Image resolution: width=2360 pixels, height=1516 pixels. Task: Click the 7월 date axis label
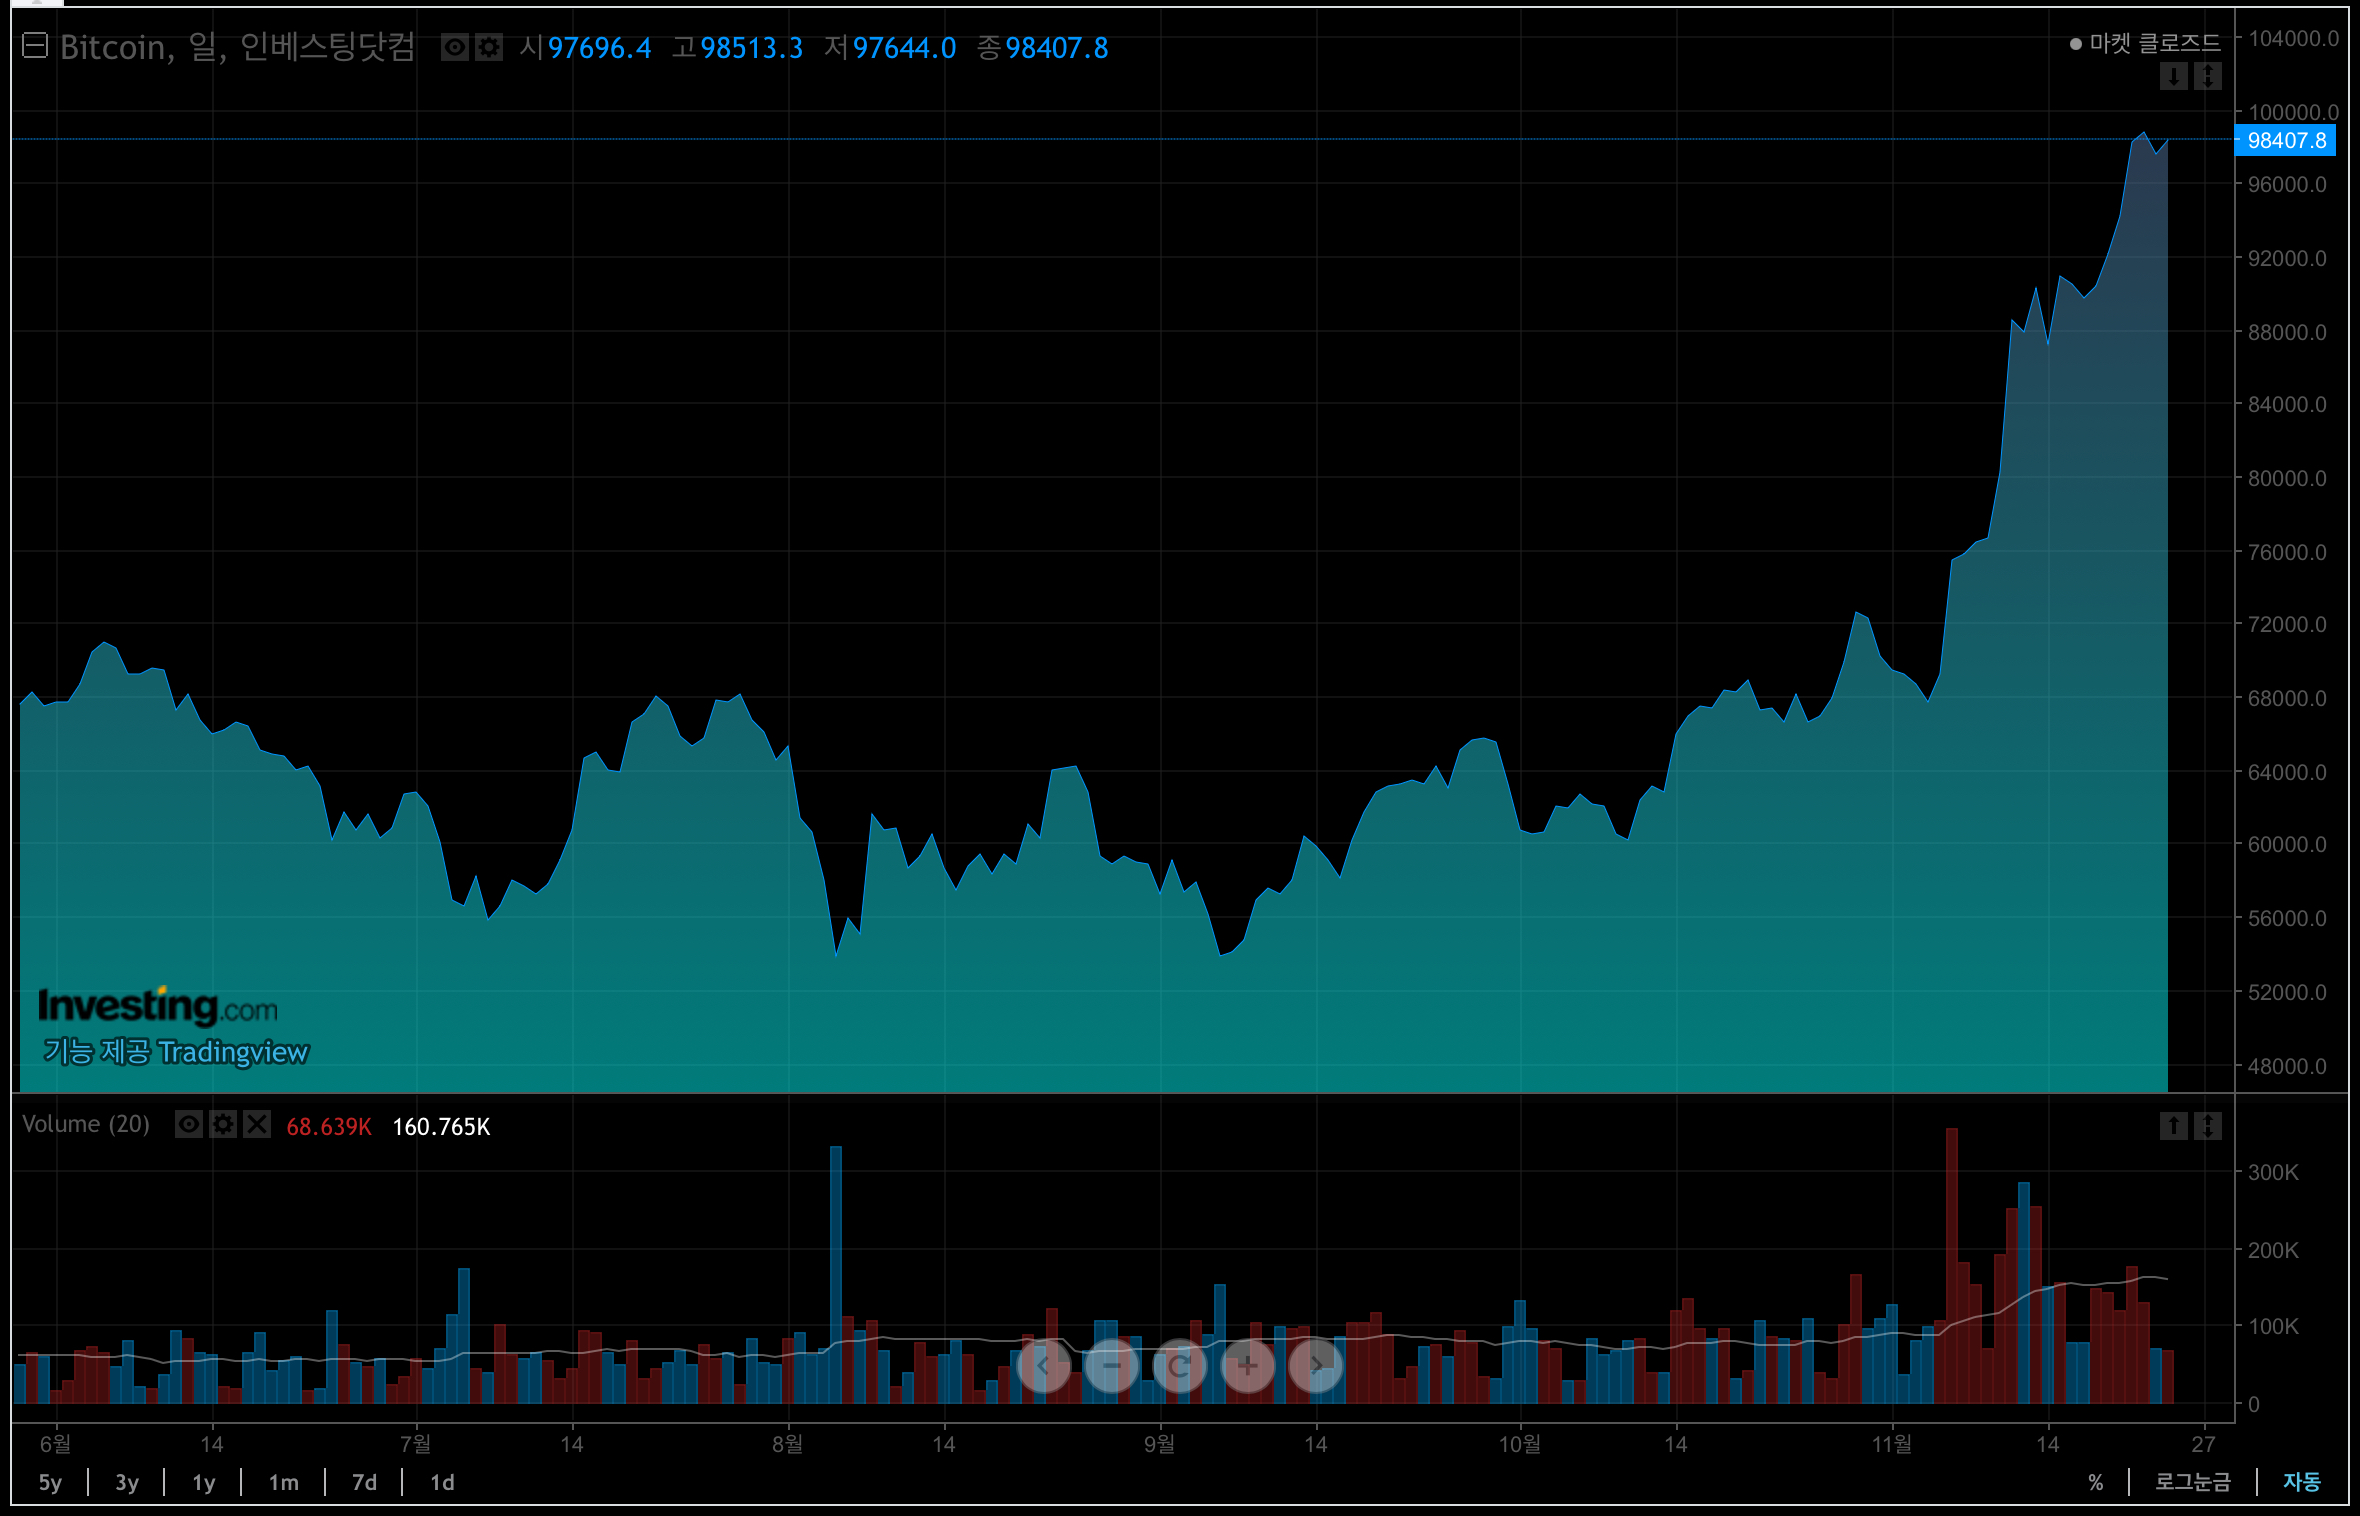[x=415, y=1444]
